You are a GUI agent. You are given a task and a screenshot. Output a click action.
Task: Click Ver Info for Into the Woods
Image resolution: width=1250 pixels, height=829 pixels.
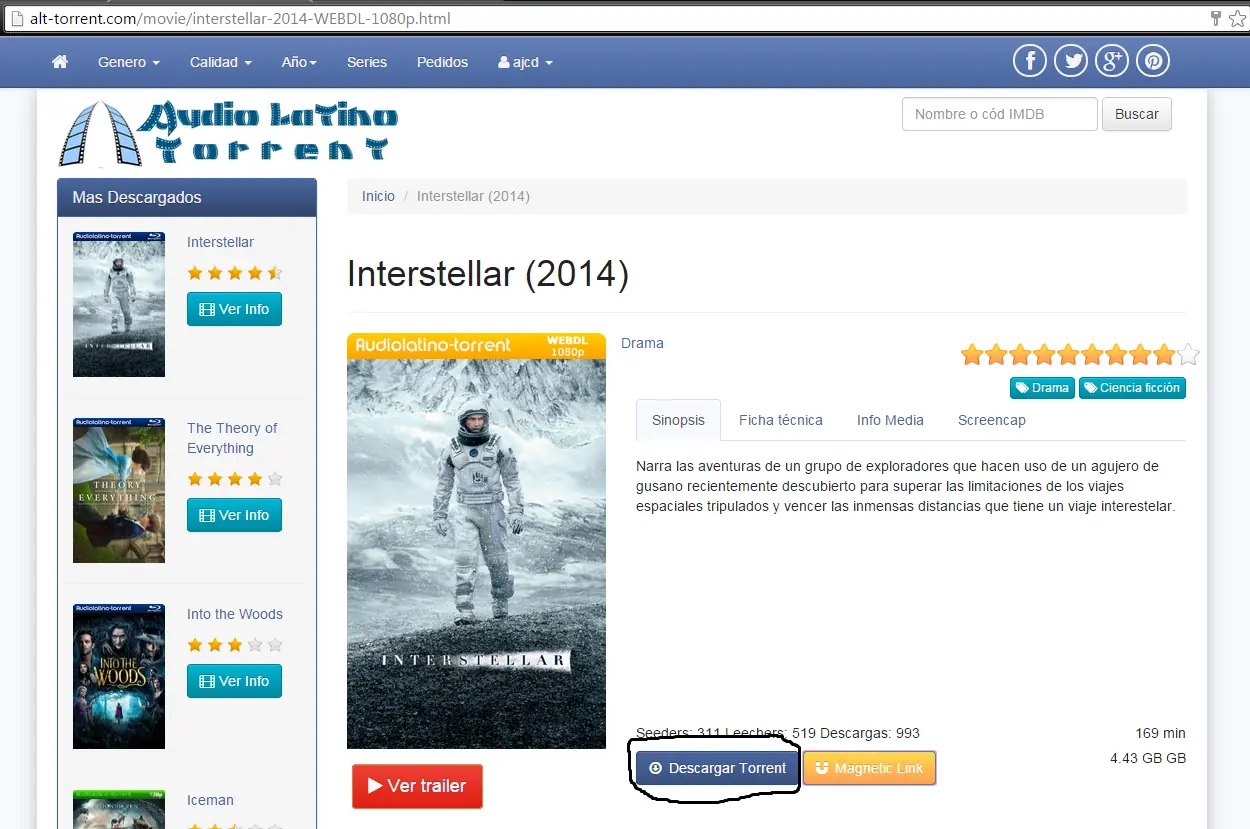[234, 681]
